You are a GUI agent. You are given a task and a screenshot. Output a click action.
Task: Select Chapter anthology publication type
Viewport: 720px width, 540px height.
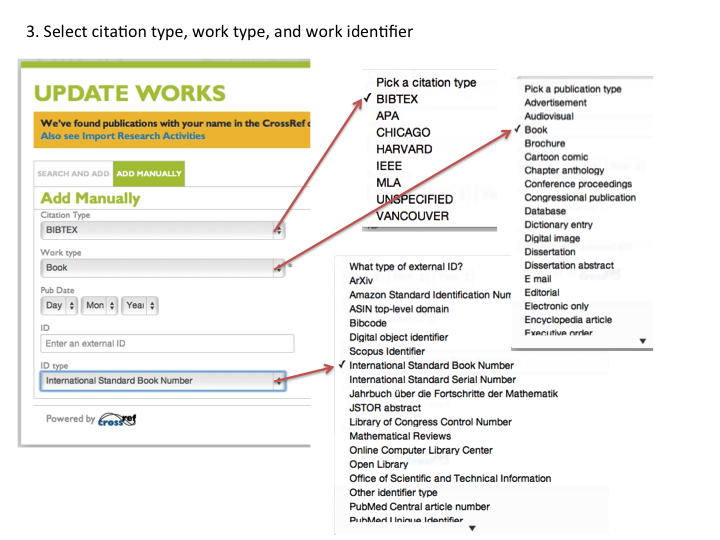pos(564,170)
